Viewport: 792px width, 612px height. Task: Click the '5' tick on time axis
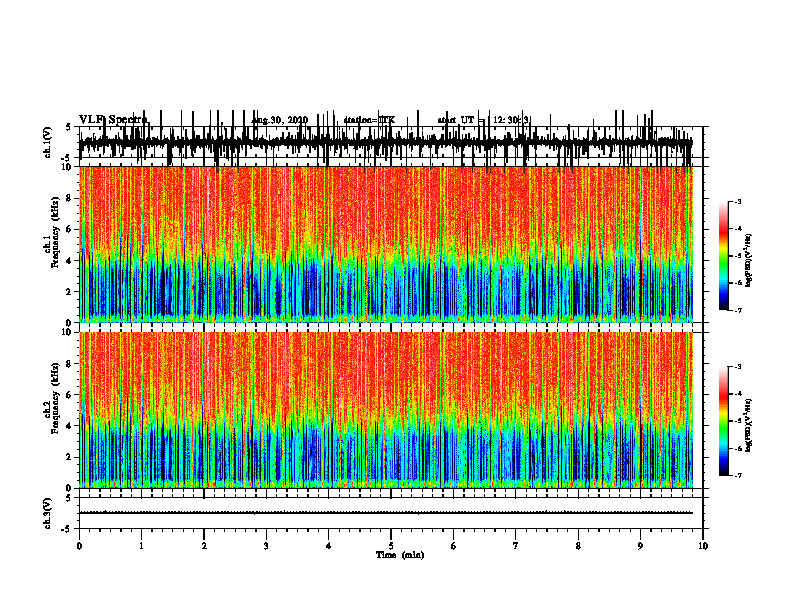click(391, 546)
